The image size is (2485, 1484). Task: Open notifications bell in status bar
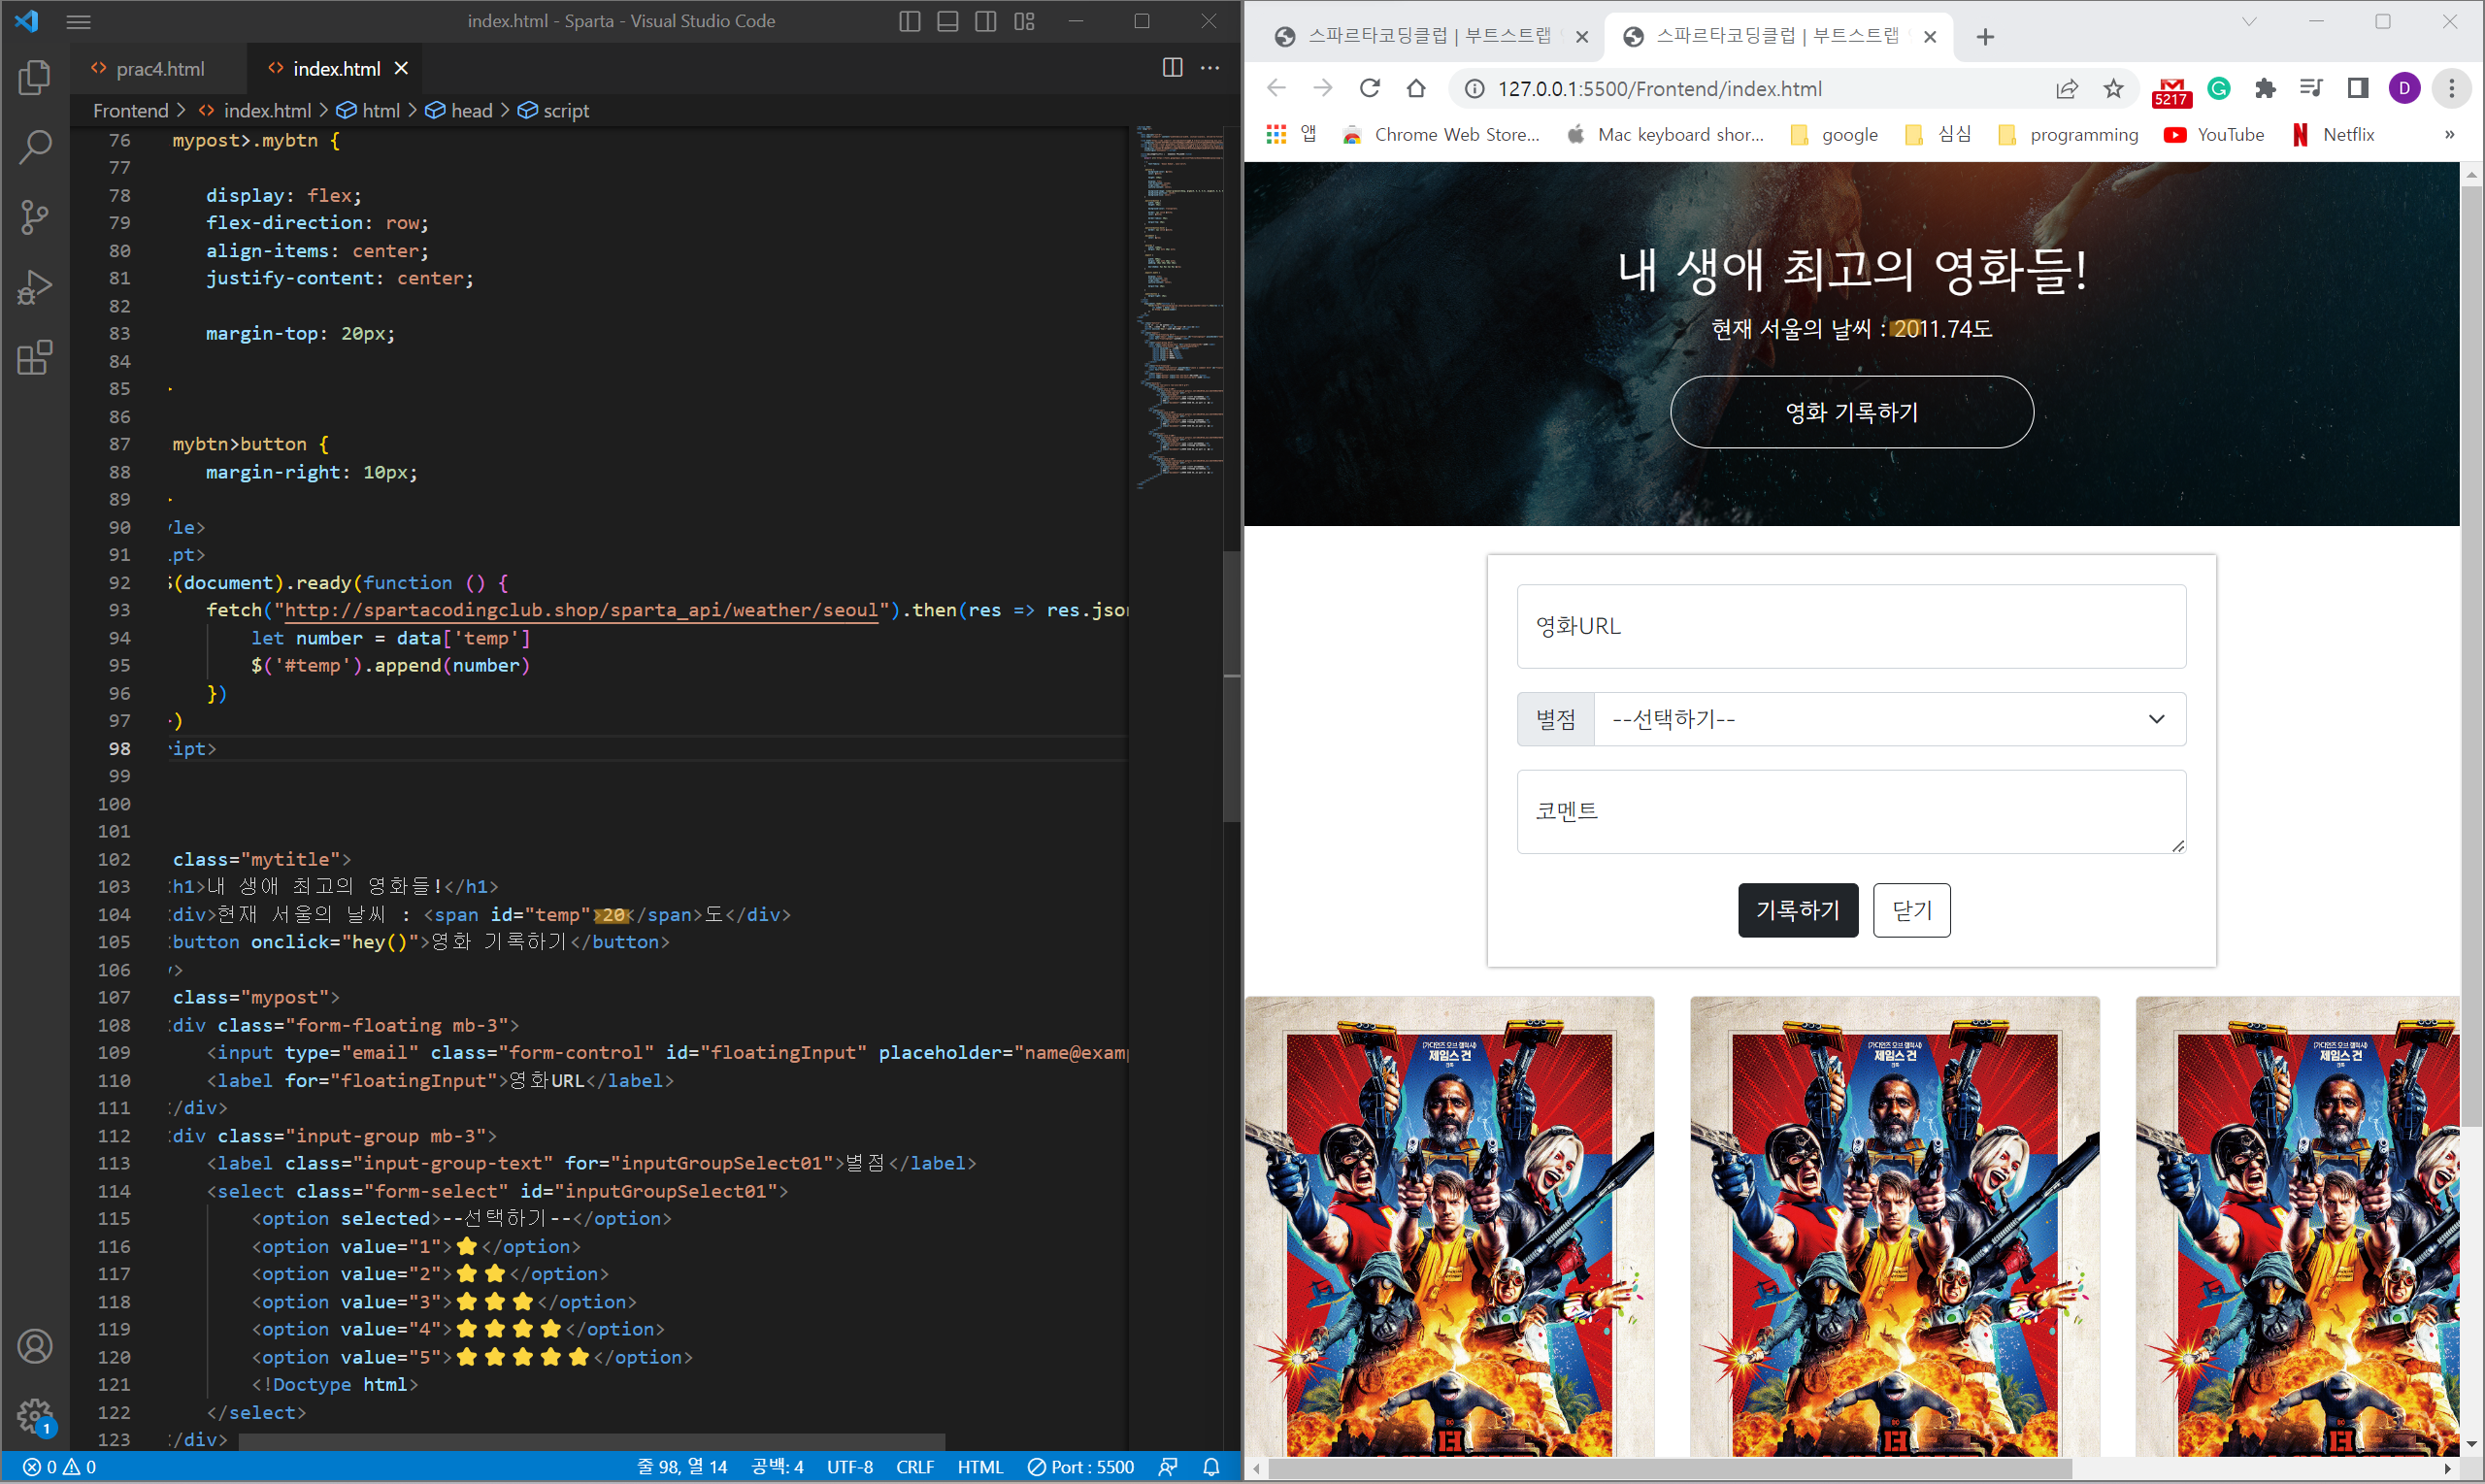(1211, 1467)
